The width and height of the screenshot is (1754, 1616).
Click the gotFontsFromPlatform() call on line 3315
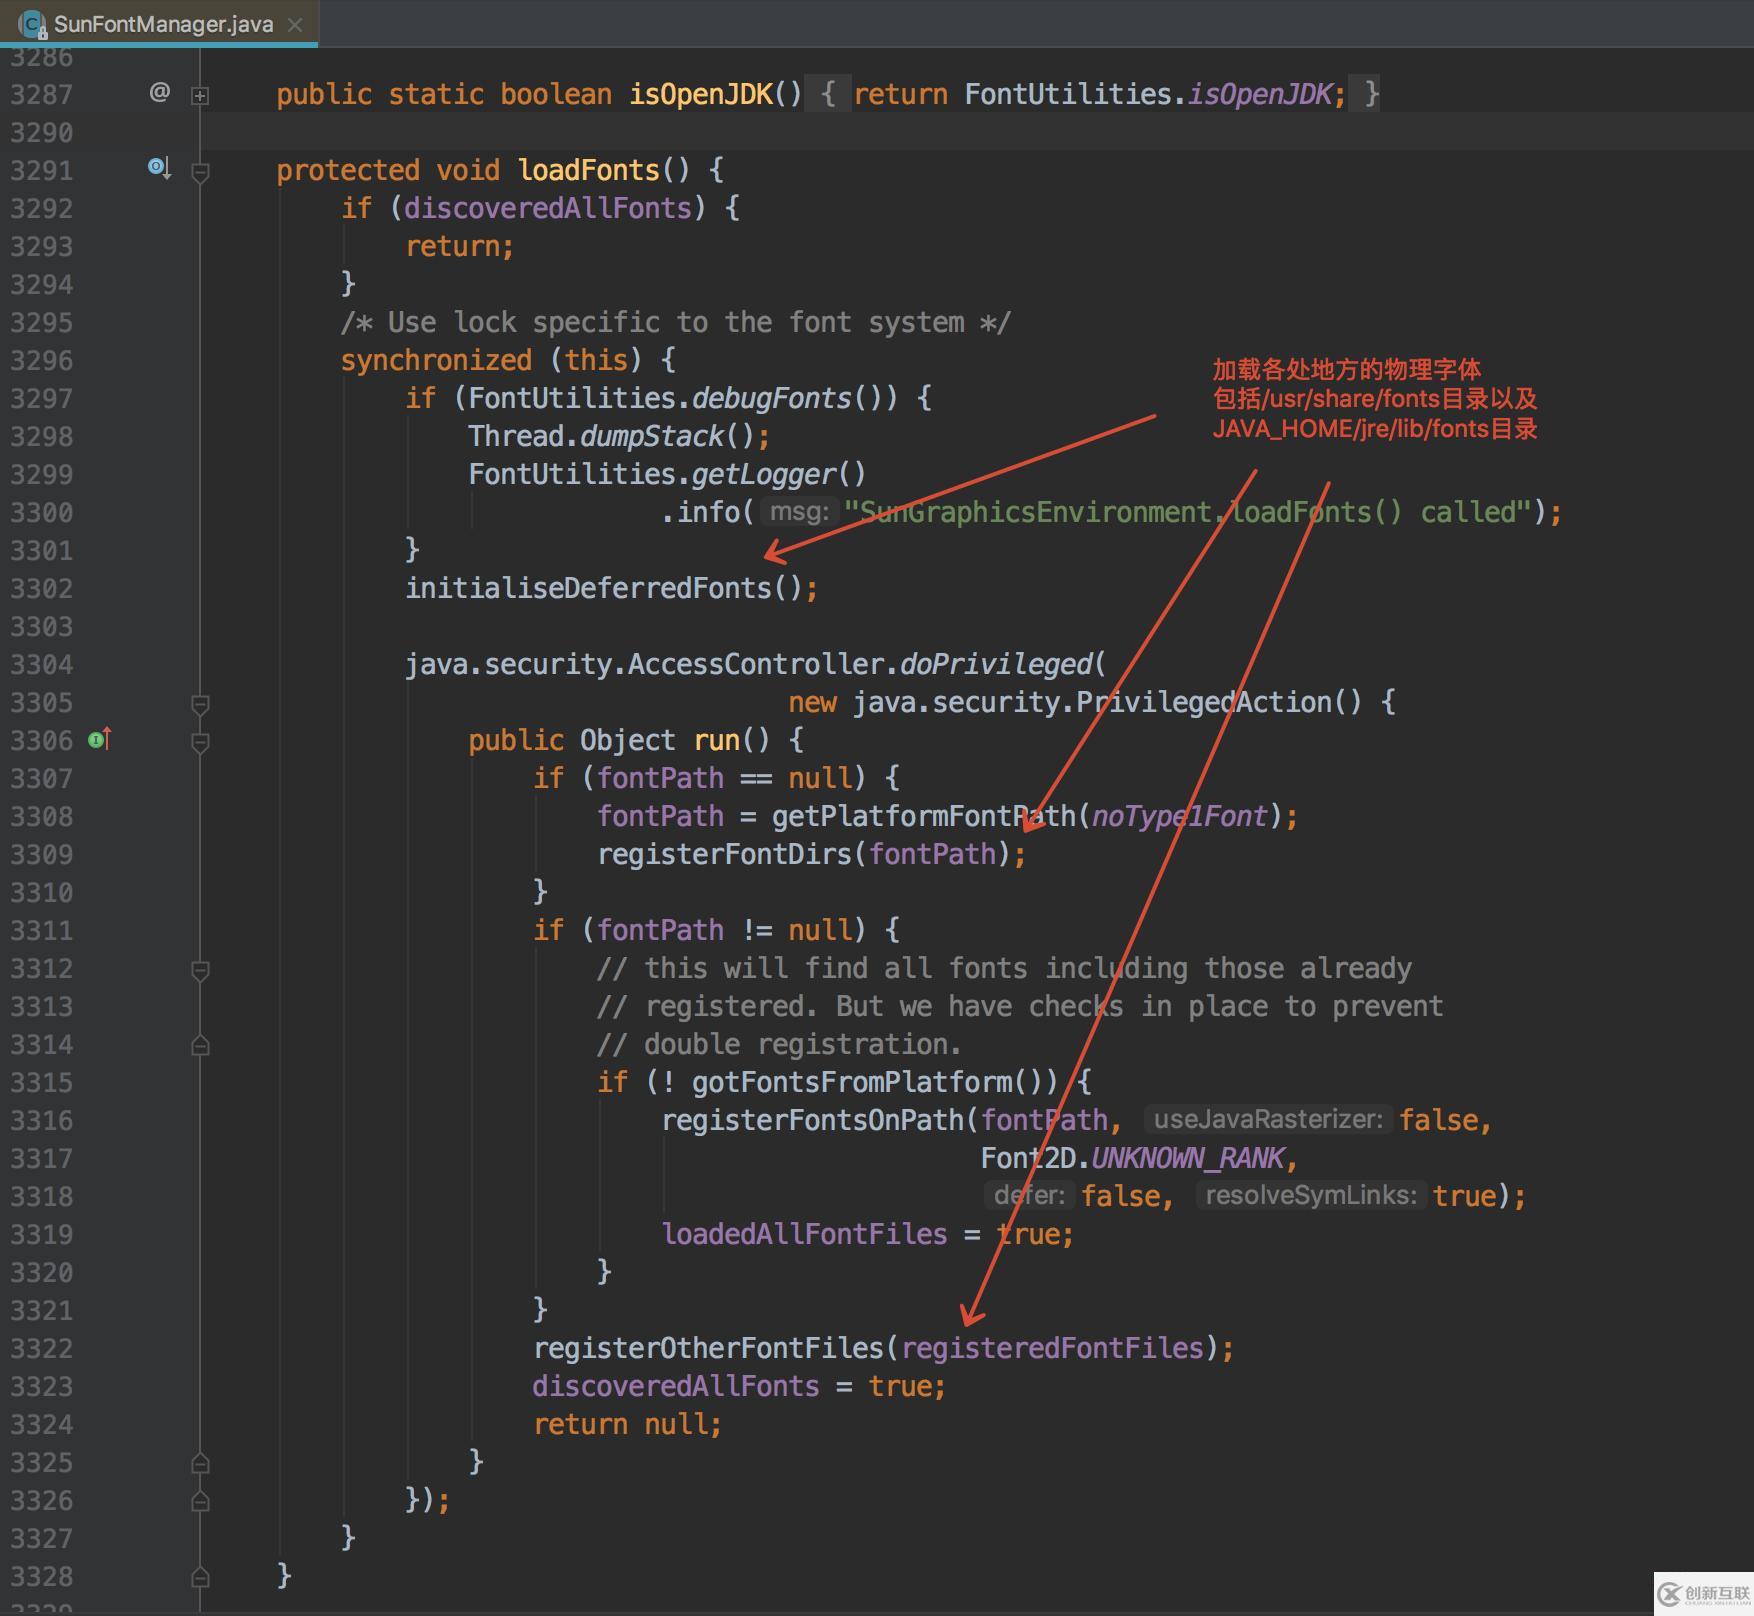(x=867, y=1082)
